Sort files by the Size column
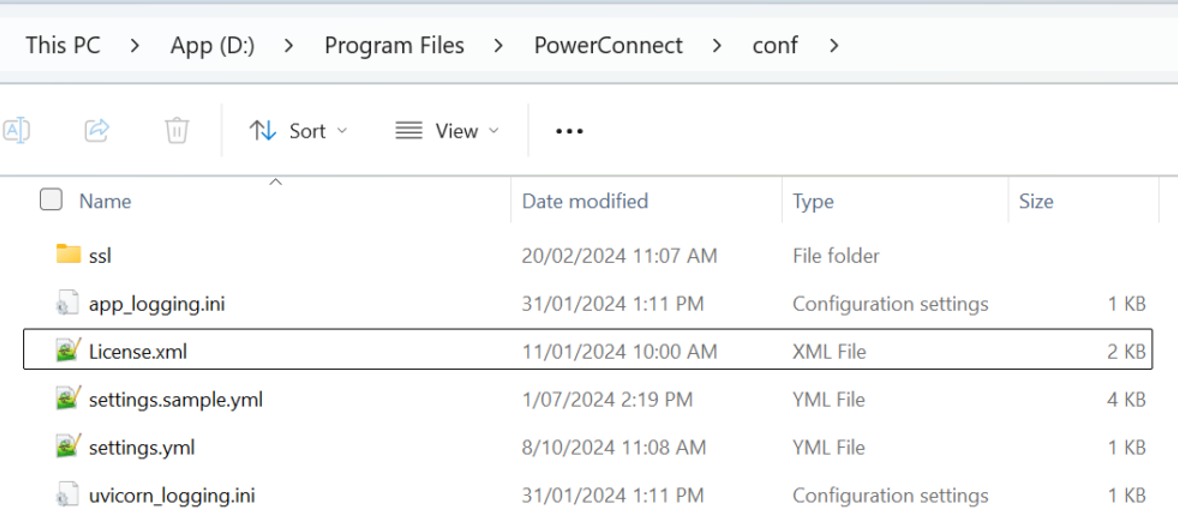 (1036, 201)
